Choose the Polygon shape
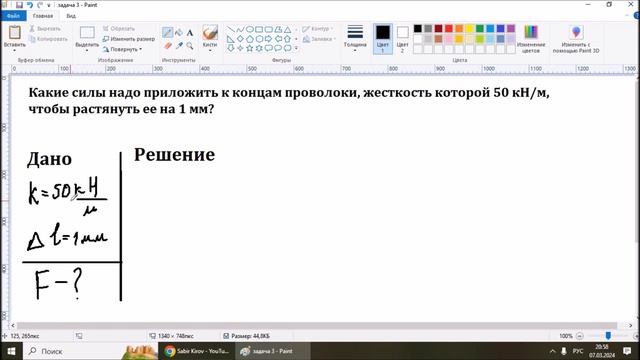640x360 pixels. click(x=278, y=29)
